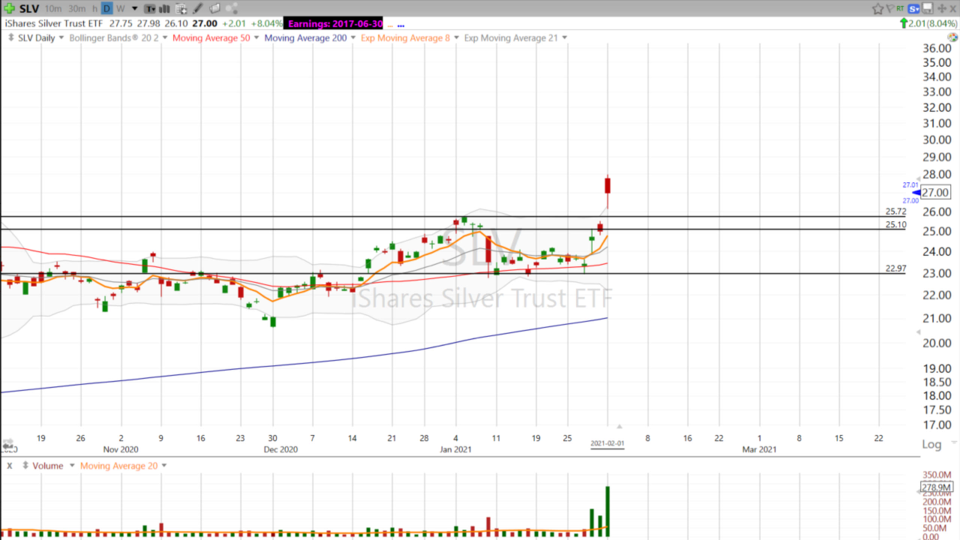Open the timeframe dropdown arrow
This screenshot has width=960, height=540.
pos(135,9)
